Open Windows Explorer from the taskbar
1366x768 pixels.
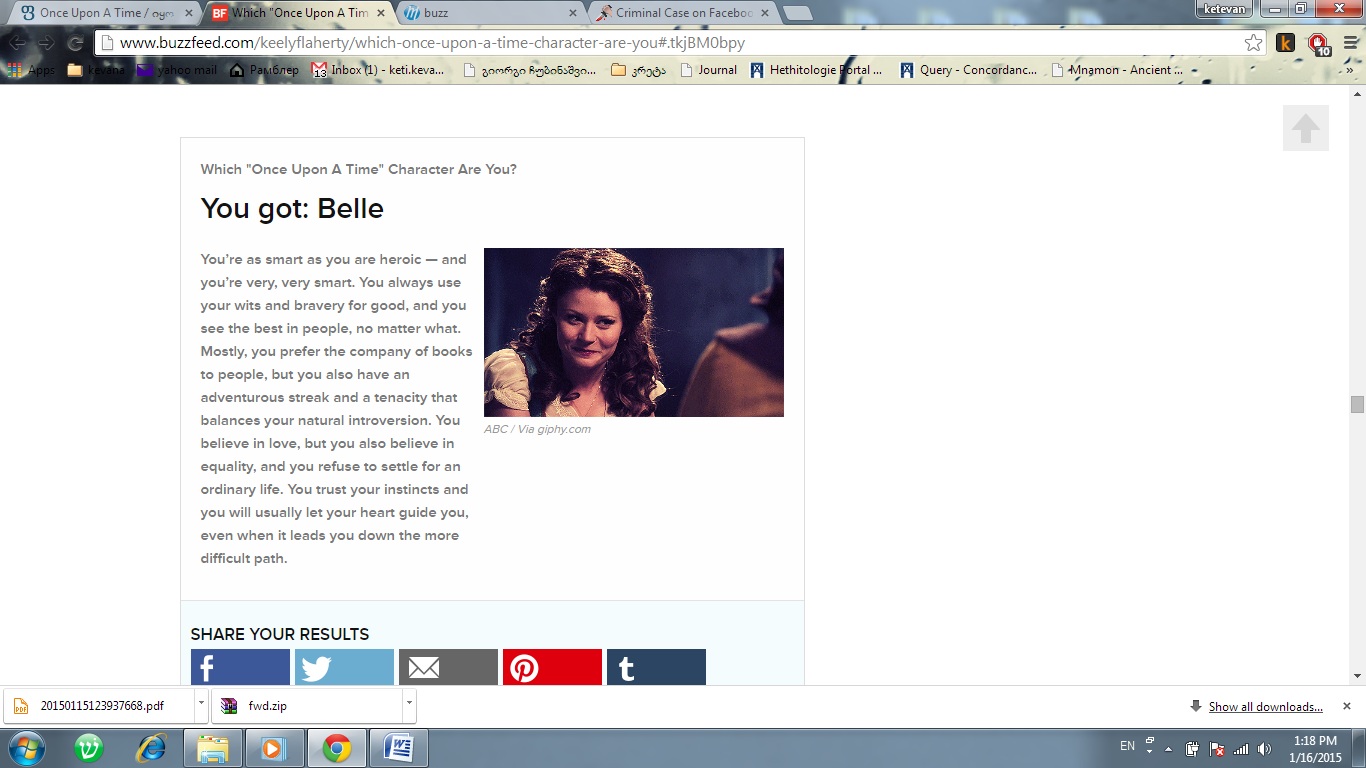tap(213, 748)
